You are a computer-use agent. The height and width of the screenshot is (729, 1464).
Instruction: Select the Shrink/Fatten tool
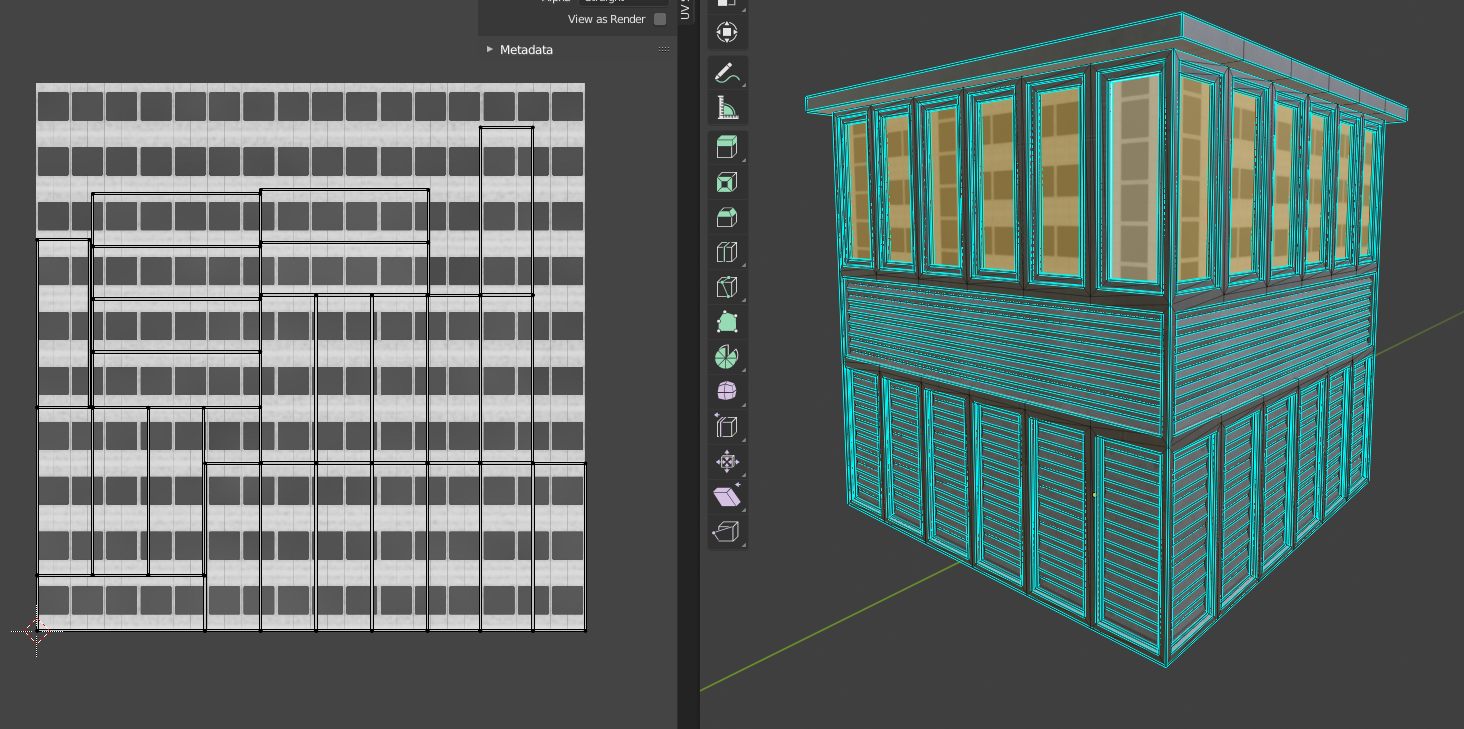point(728,461)
